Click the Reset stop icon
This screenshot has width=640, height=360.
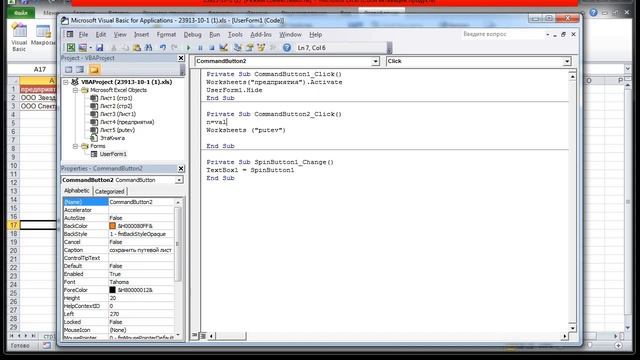(211, 48)
